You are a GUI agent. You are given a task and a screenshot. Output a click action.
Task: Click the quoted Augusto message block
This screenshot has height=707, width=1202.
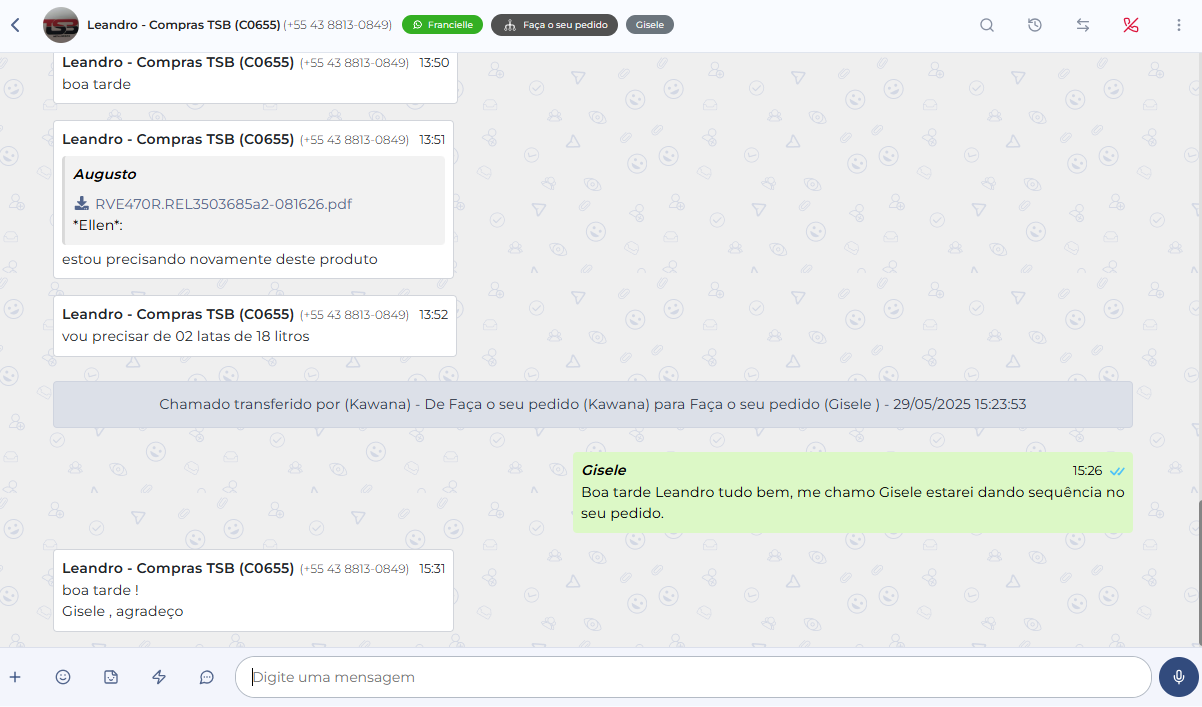pos(253,200)
